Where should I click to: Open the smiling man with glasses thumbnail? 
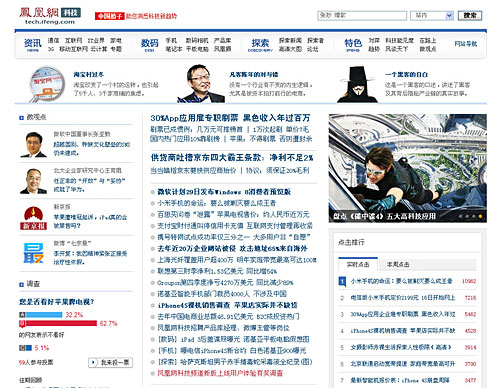200,84
